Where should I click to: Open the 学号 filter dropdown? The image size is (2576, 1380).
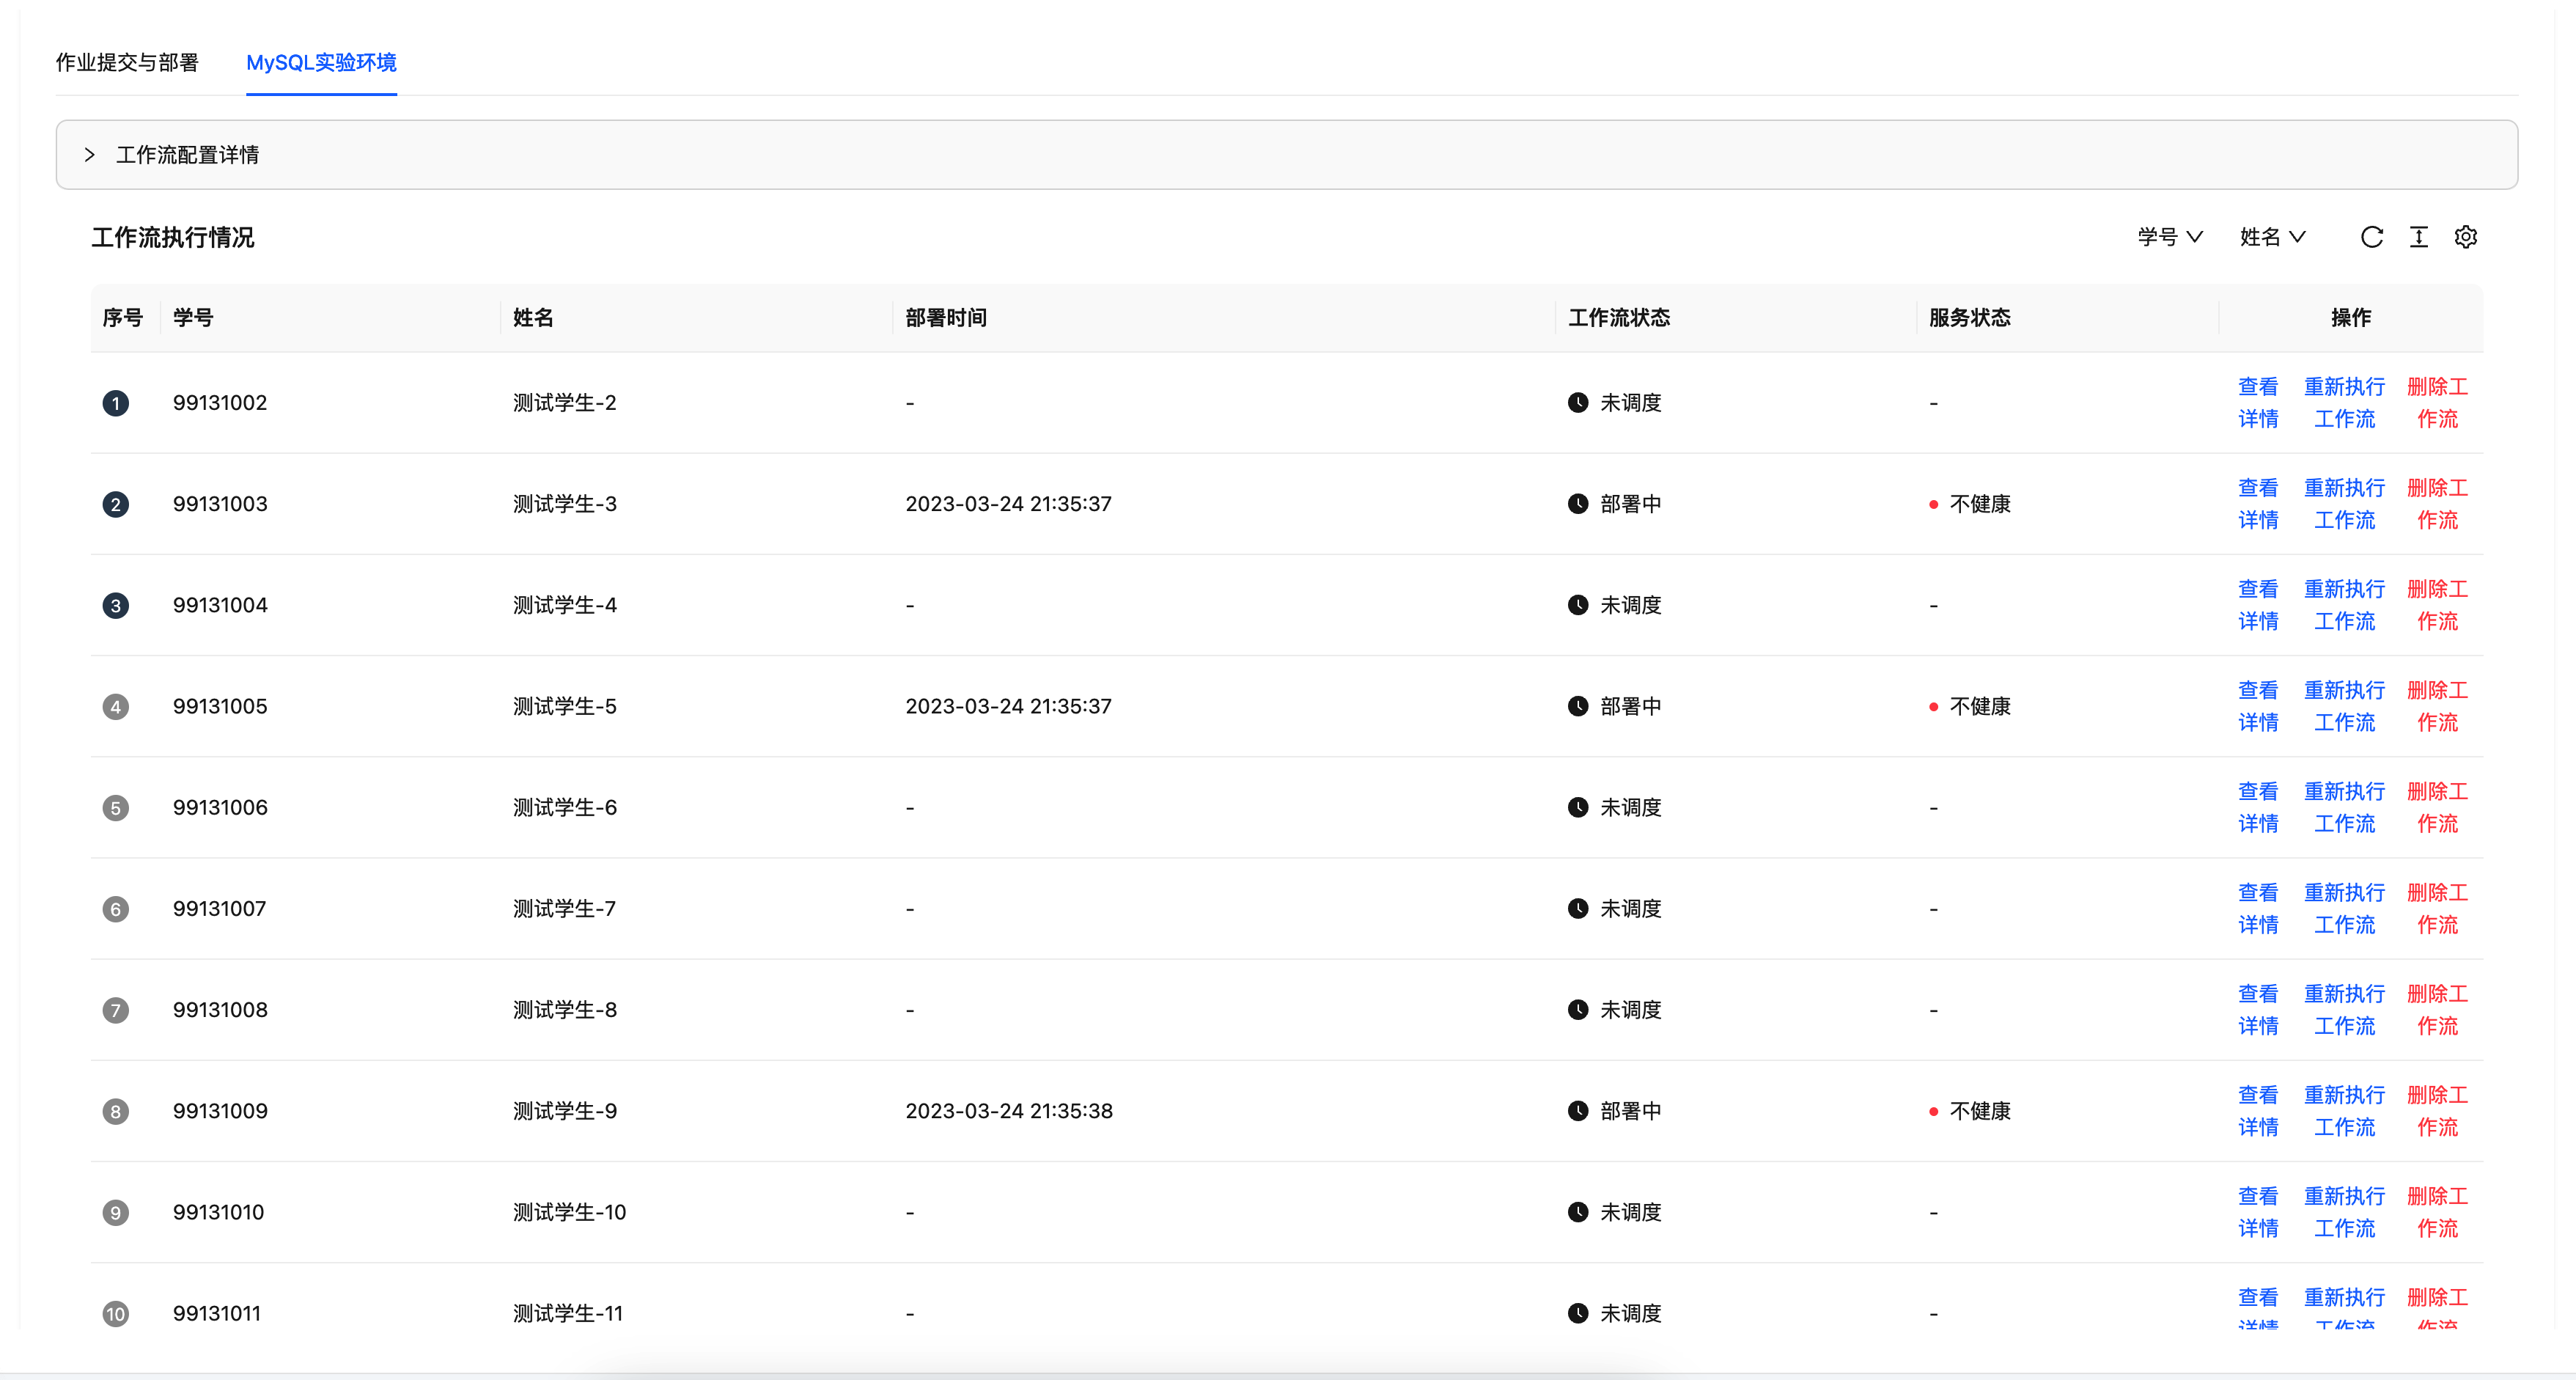(x=2169, y=237)
